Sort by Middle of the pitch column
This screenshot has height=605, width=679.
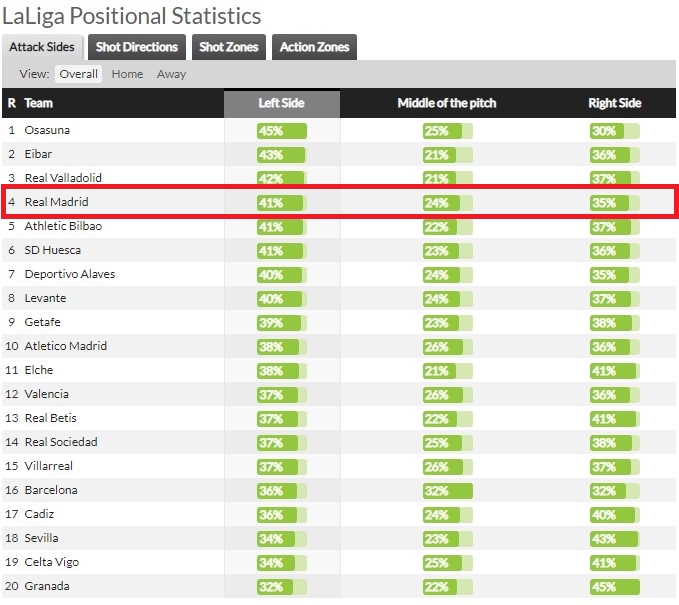447,103
